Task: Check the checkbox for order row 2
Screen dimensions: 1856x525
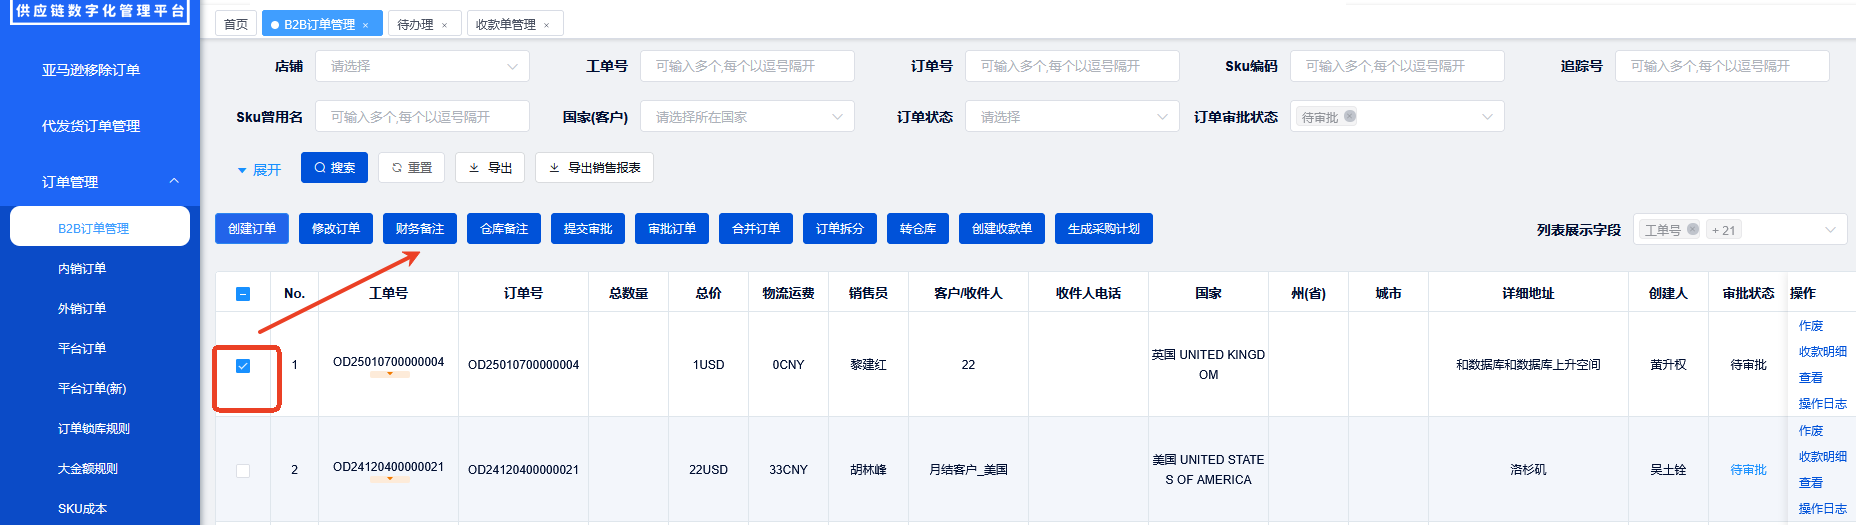Action: (243, 471)
